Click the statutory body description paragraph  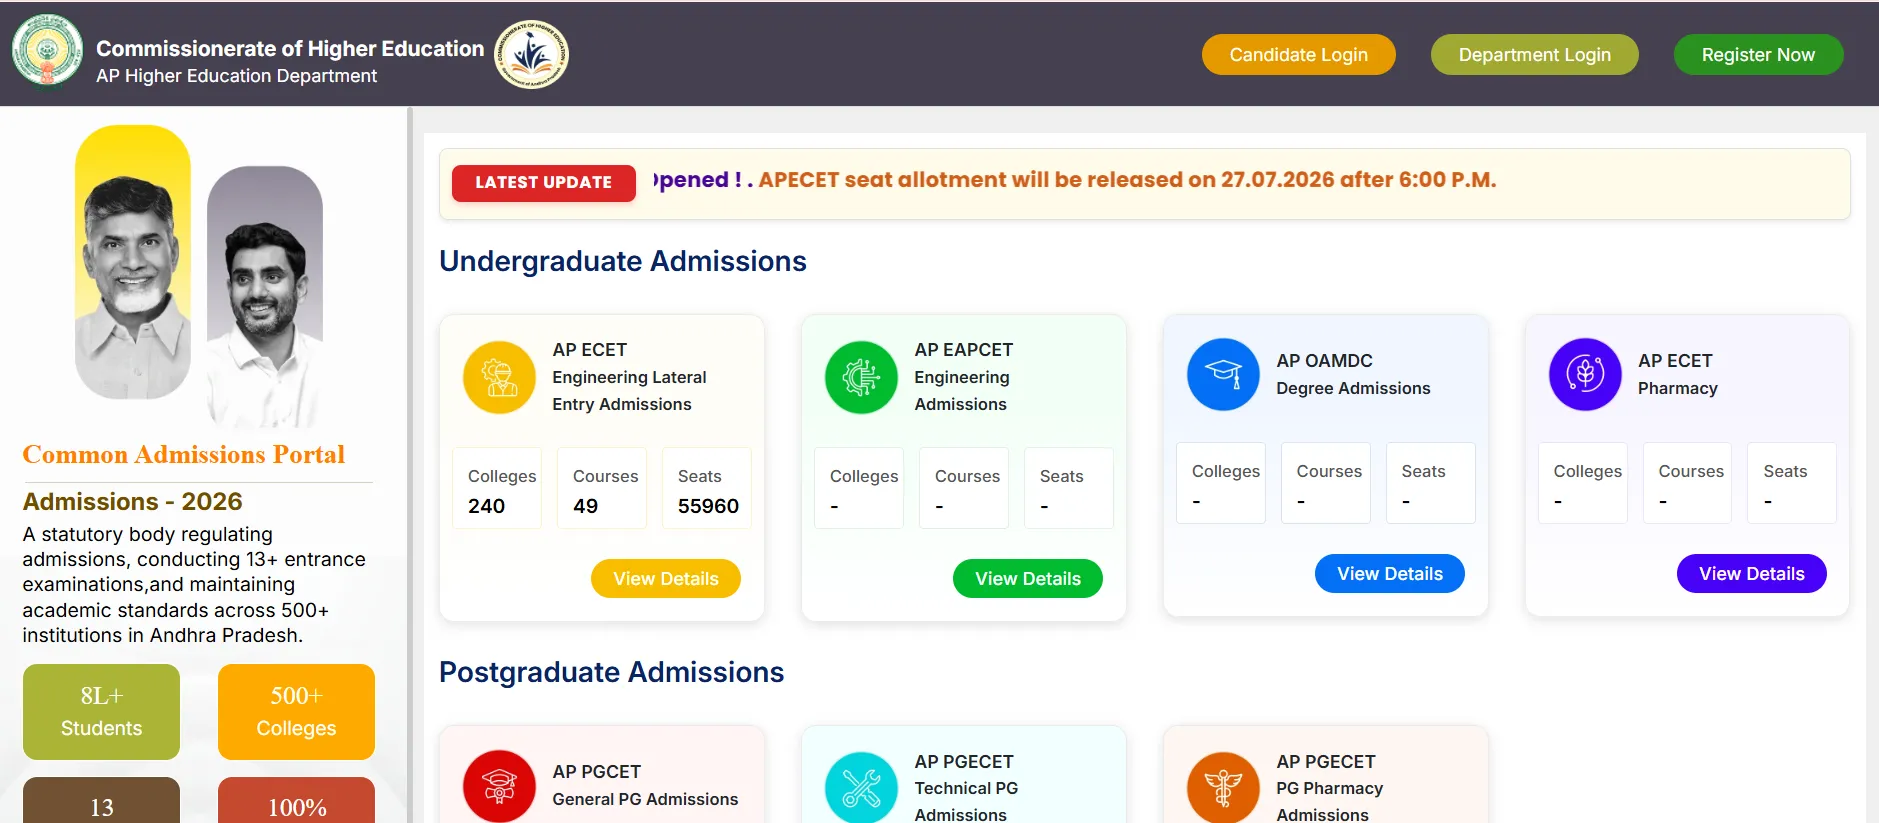click(194, 585)
